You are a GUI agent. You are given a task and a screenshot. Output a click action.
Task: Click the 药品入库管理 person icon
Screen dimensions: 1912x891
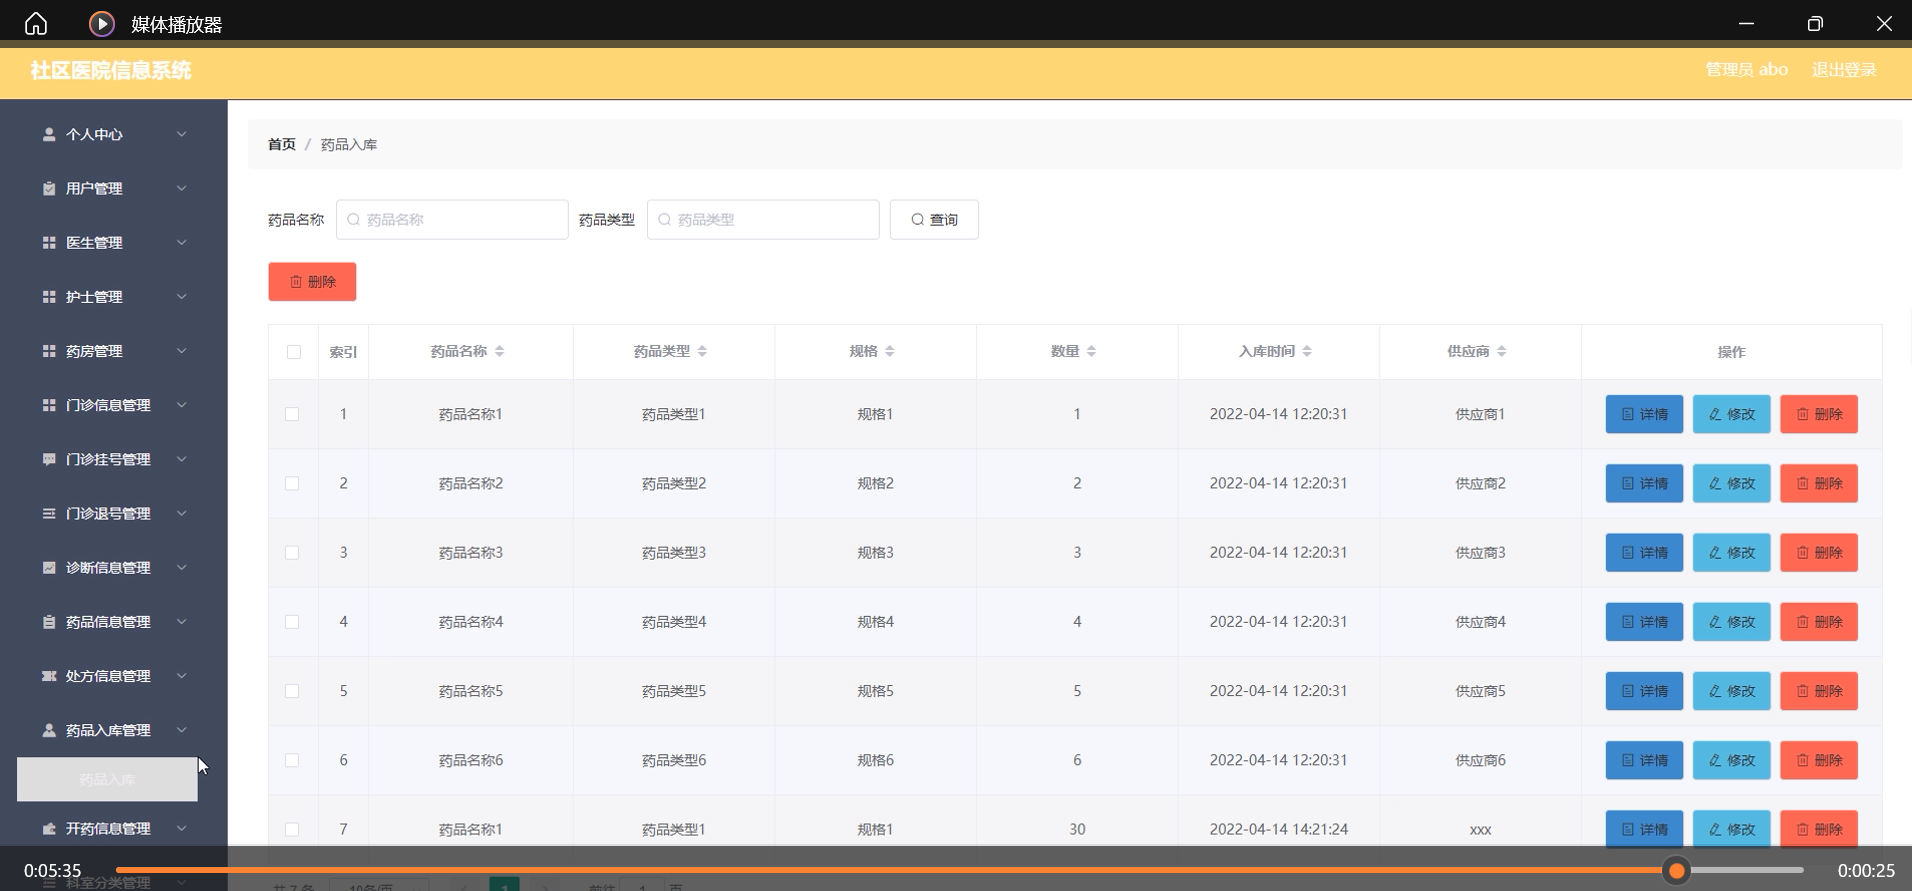(x=49, y=730)
